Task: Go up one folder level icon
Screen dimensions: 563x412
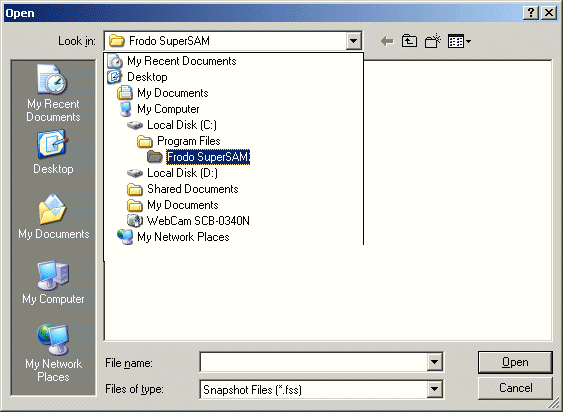Action: 409,41
